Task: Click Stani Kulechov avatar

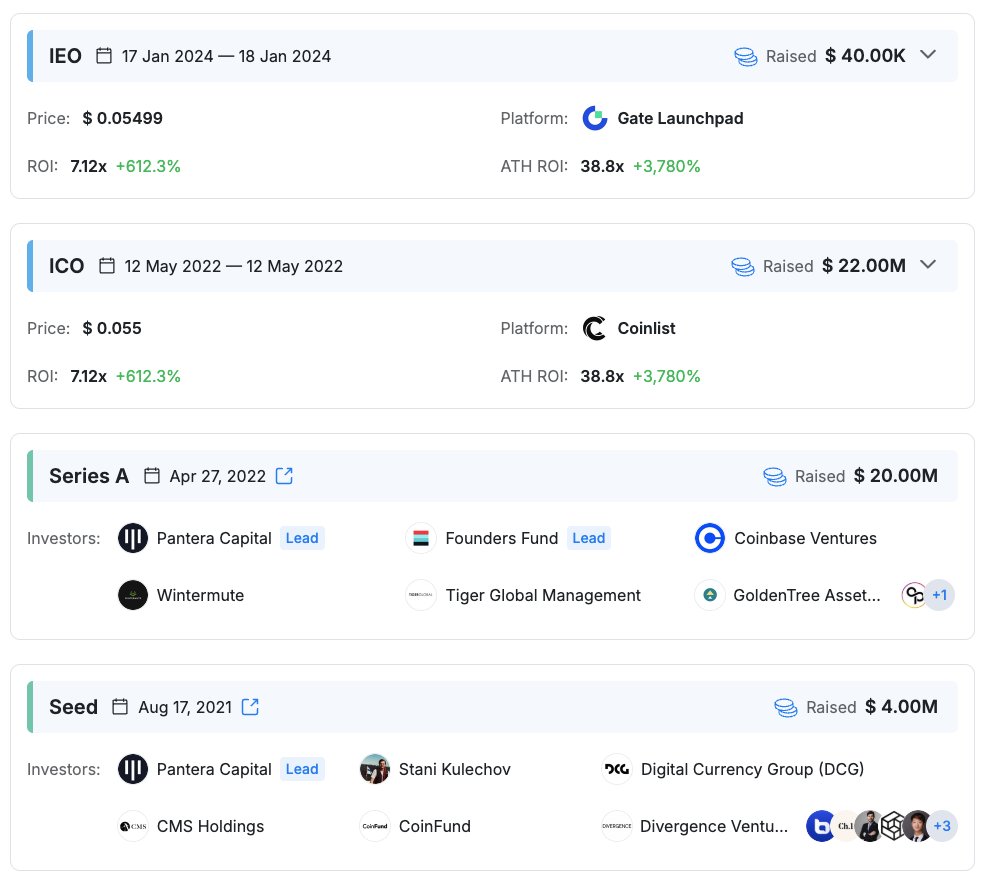Action: pos(375,769)
